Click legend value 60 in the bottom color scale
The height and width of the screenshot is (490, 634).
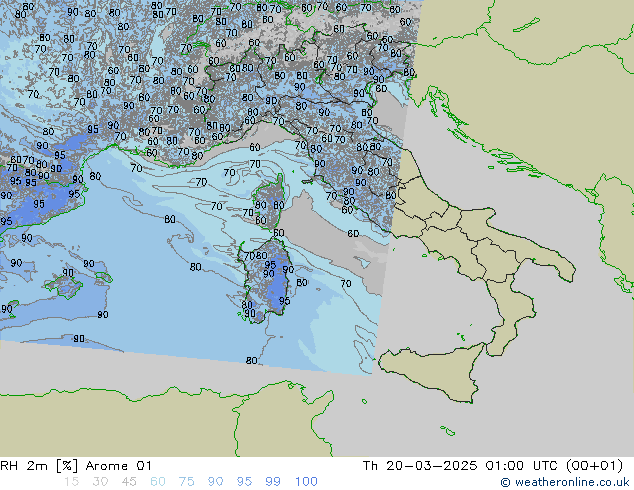coord(158,482)
